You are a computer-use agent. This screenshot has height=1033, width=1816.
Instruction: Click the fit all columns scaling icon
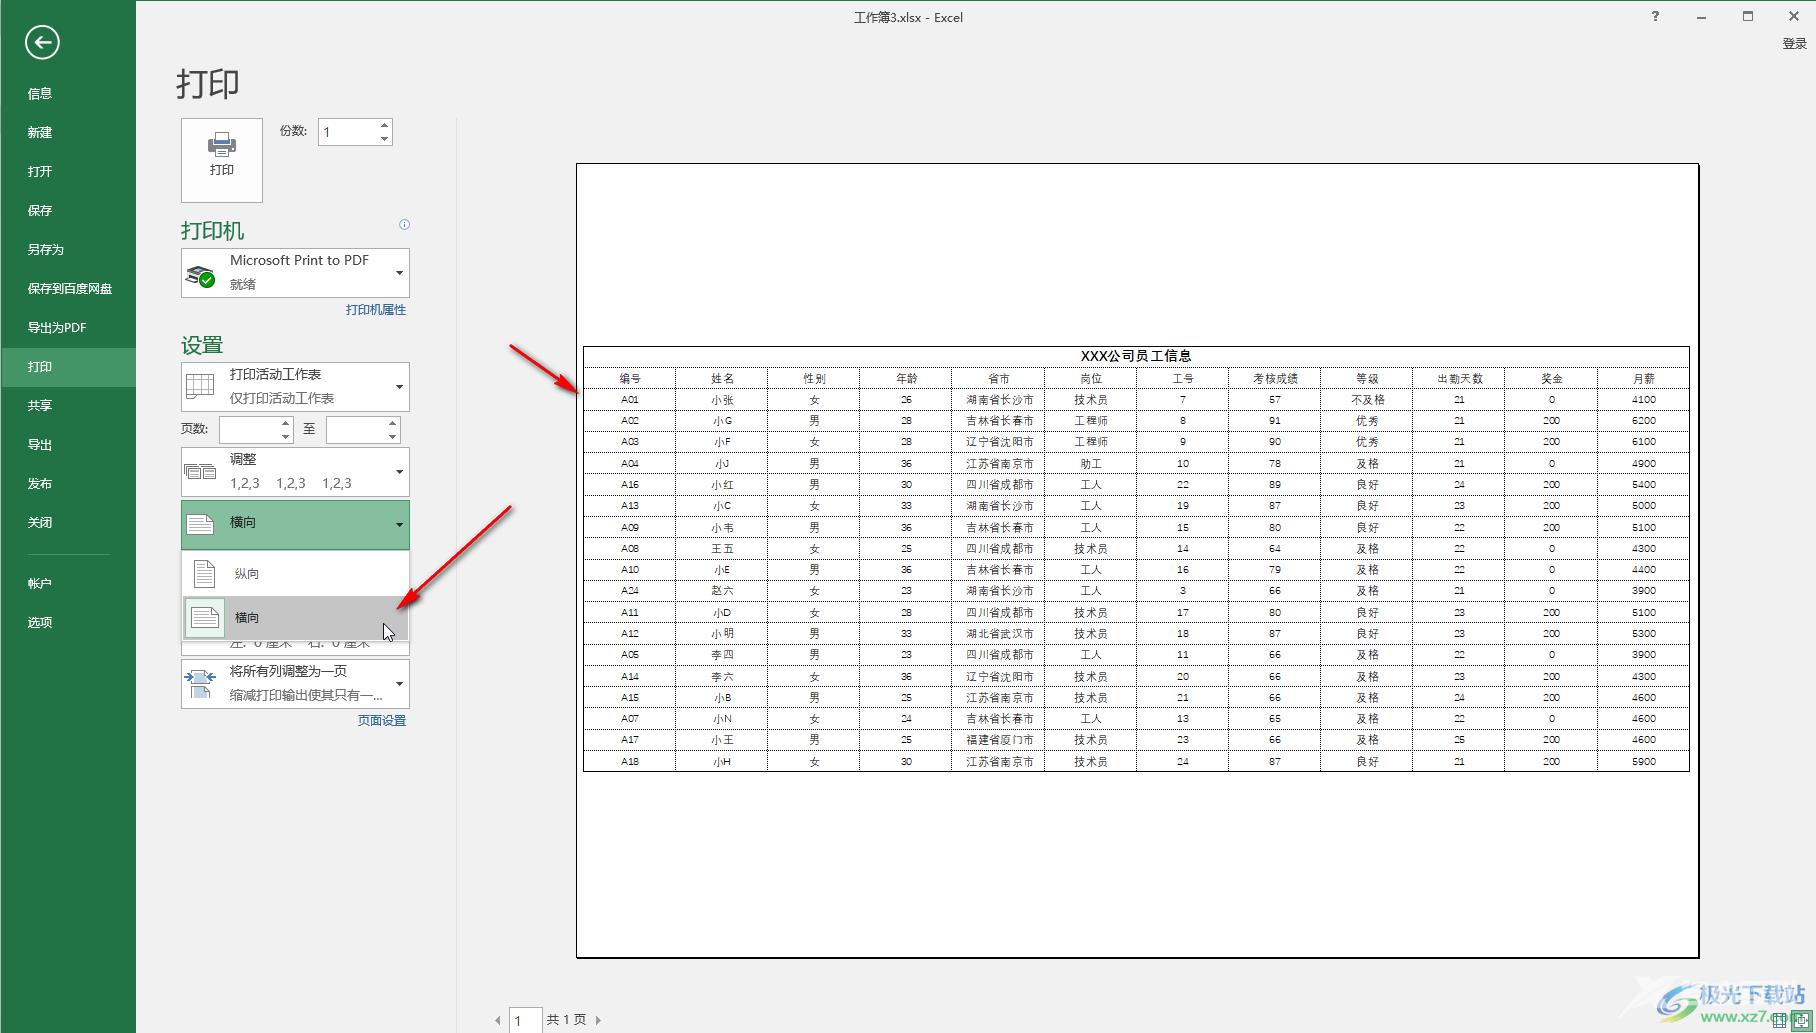200,684
